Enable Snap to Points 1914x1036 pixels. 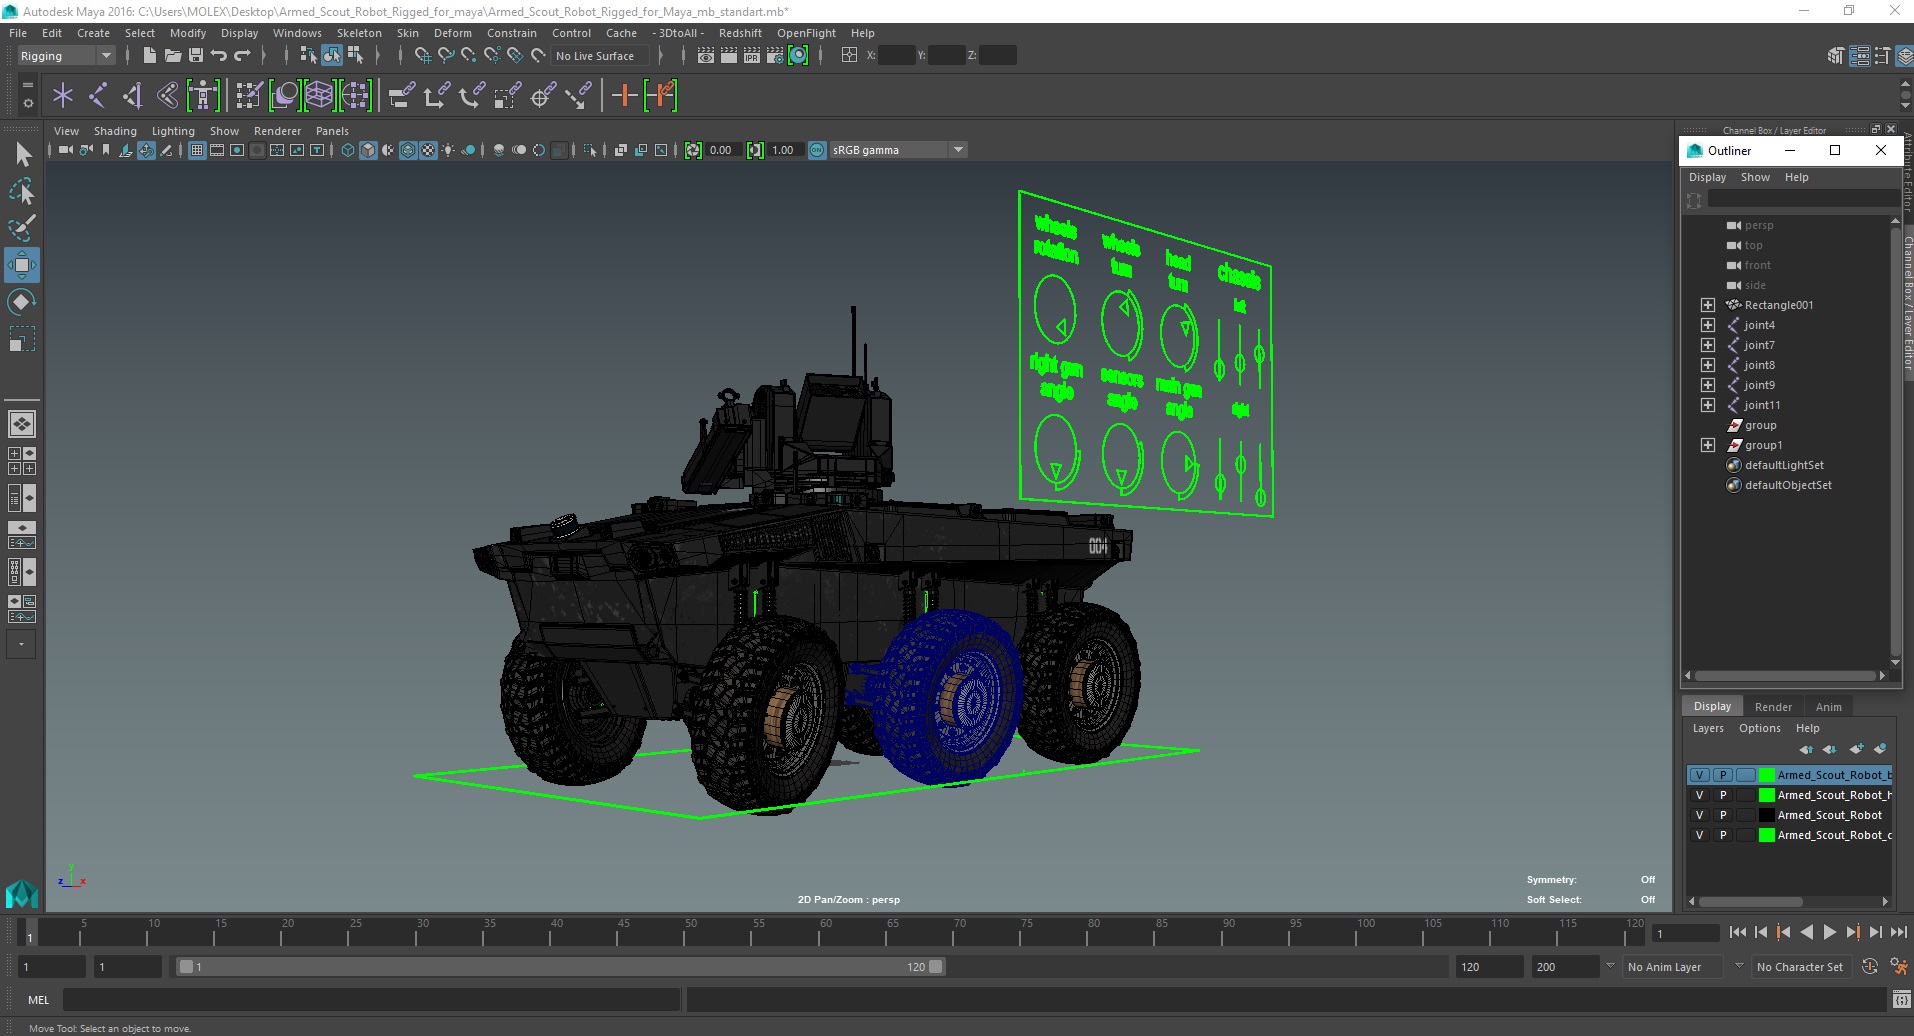[x=469, y=56]
